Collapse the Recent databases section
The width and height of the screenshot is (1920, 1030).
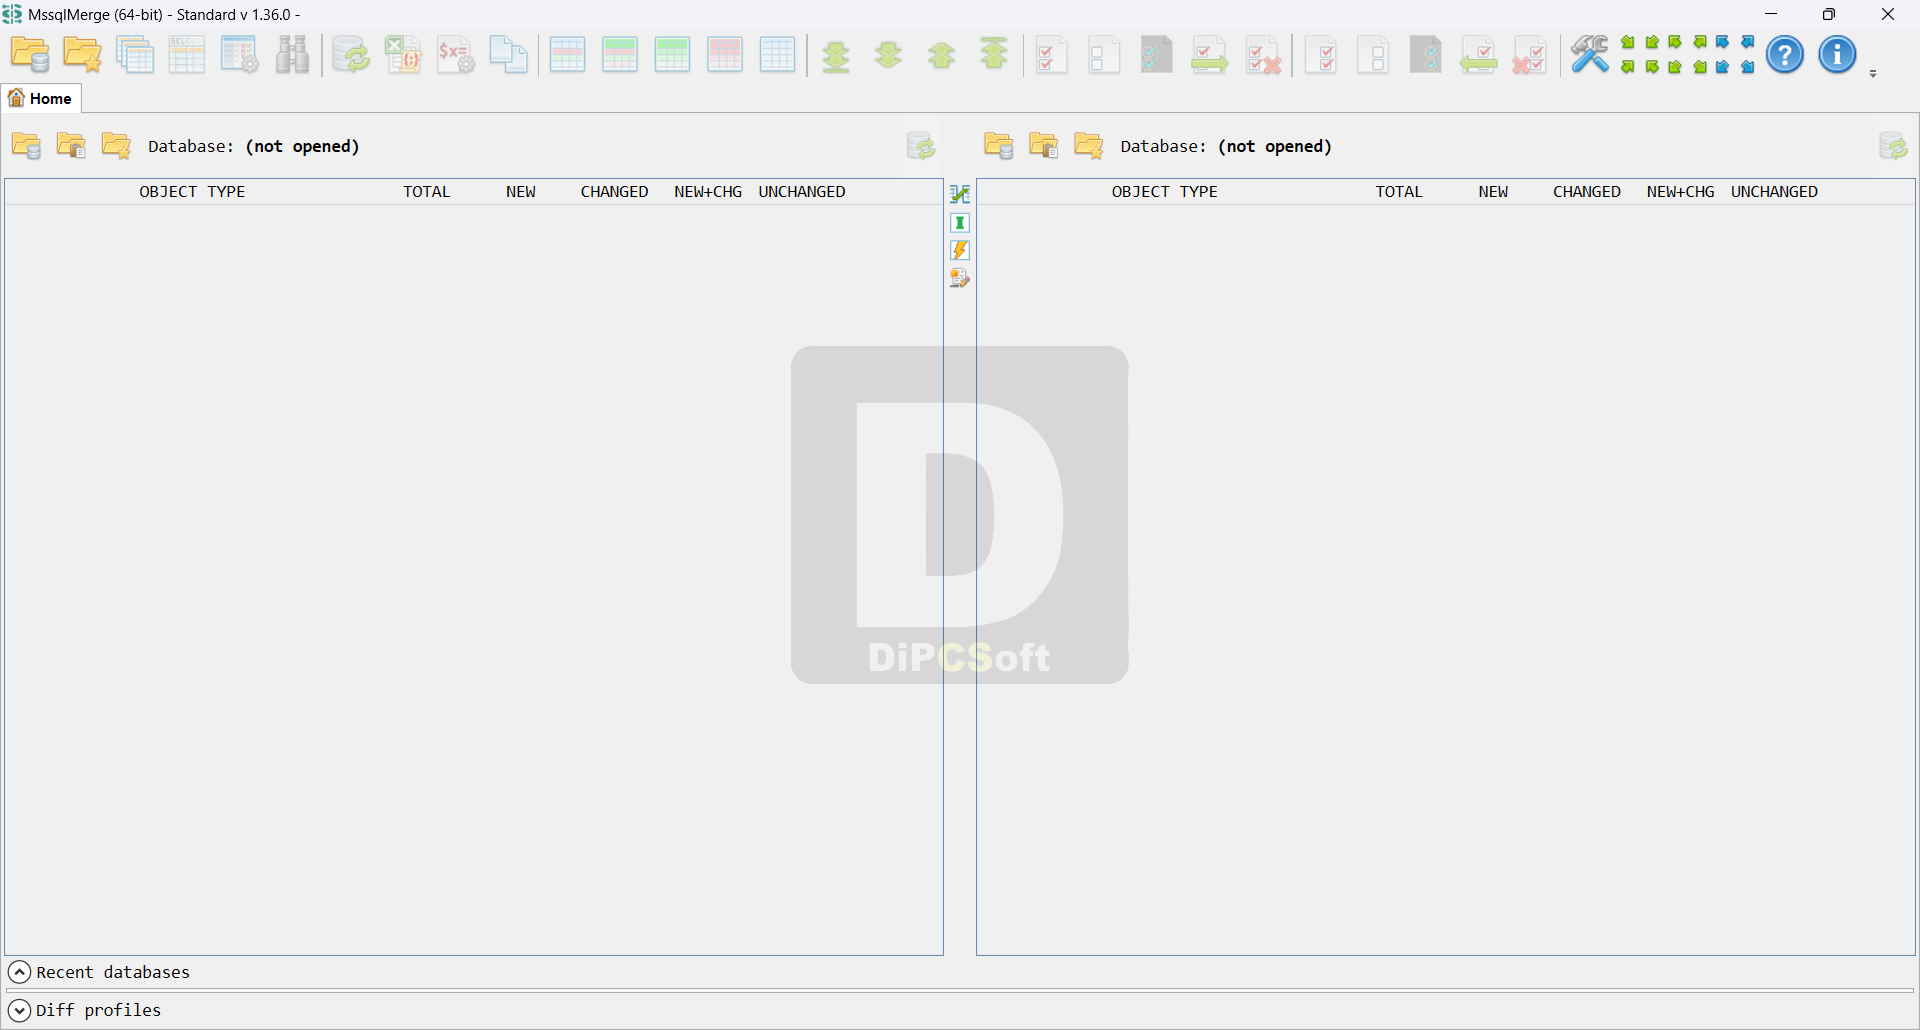(x=19, y=972)
